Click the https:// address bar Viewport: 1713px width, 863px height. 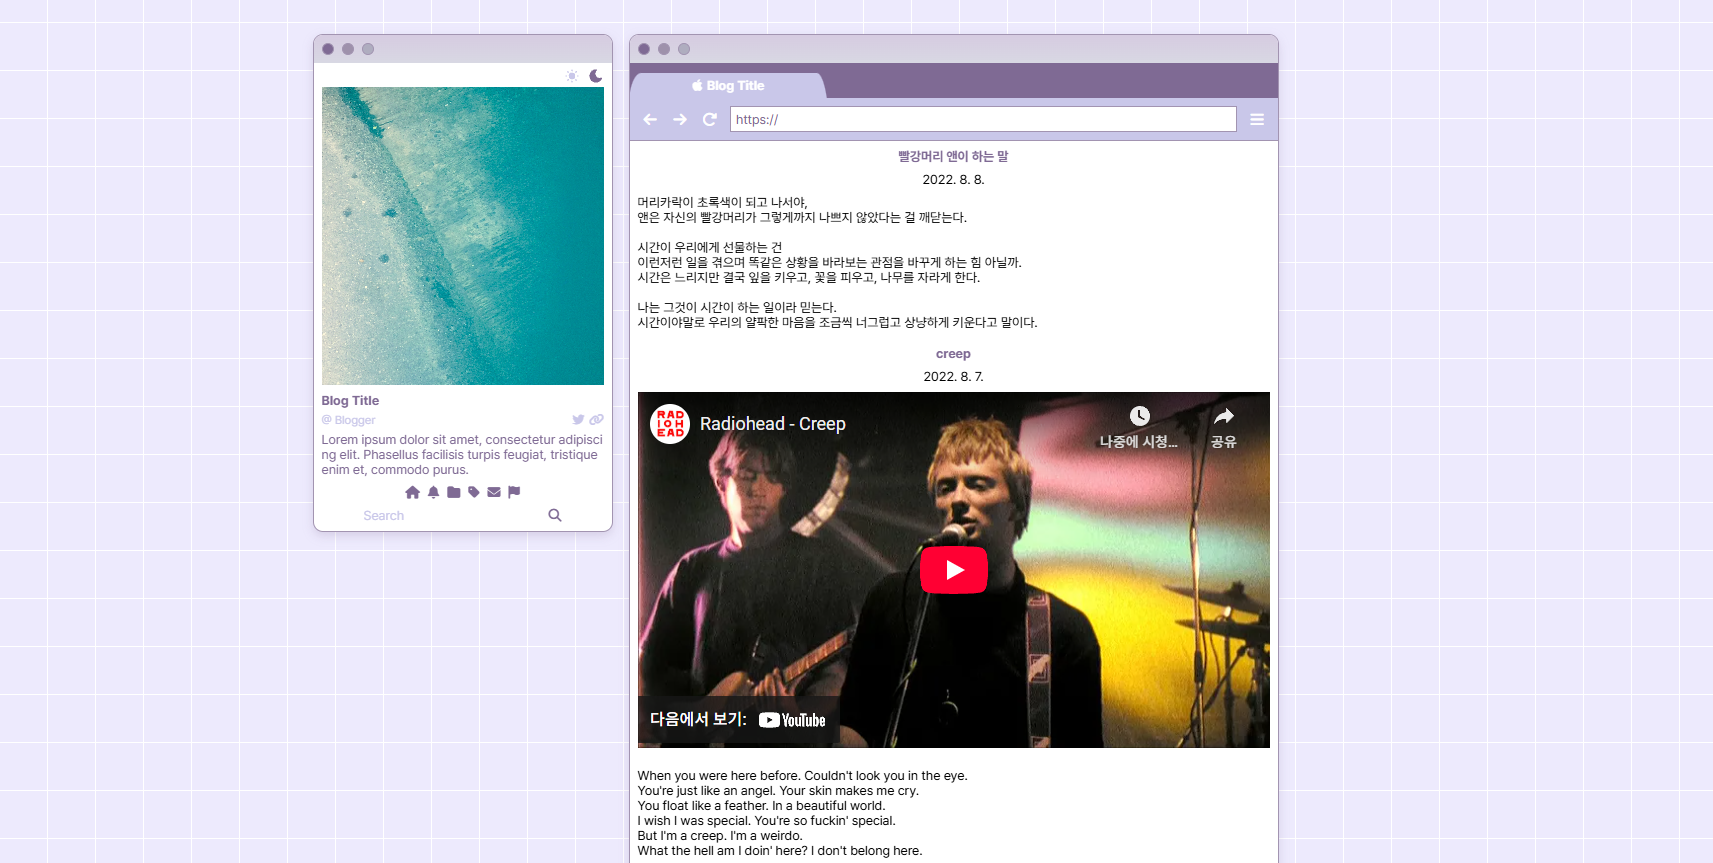tap(983, 119)
